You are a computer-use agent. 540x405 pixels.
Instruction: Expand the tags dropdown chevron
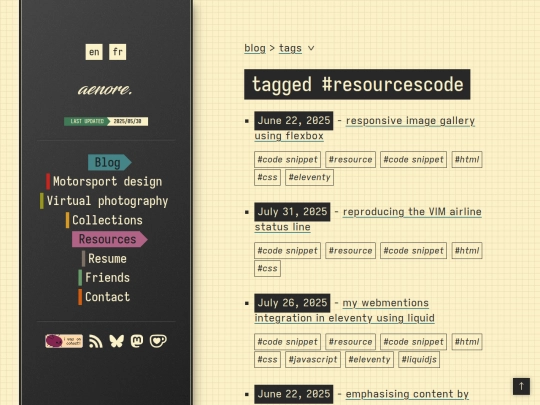point(311,48)
